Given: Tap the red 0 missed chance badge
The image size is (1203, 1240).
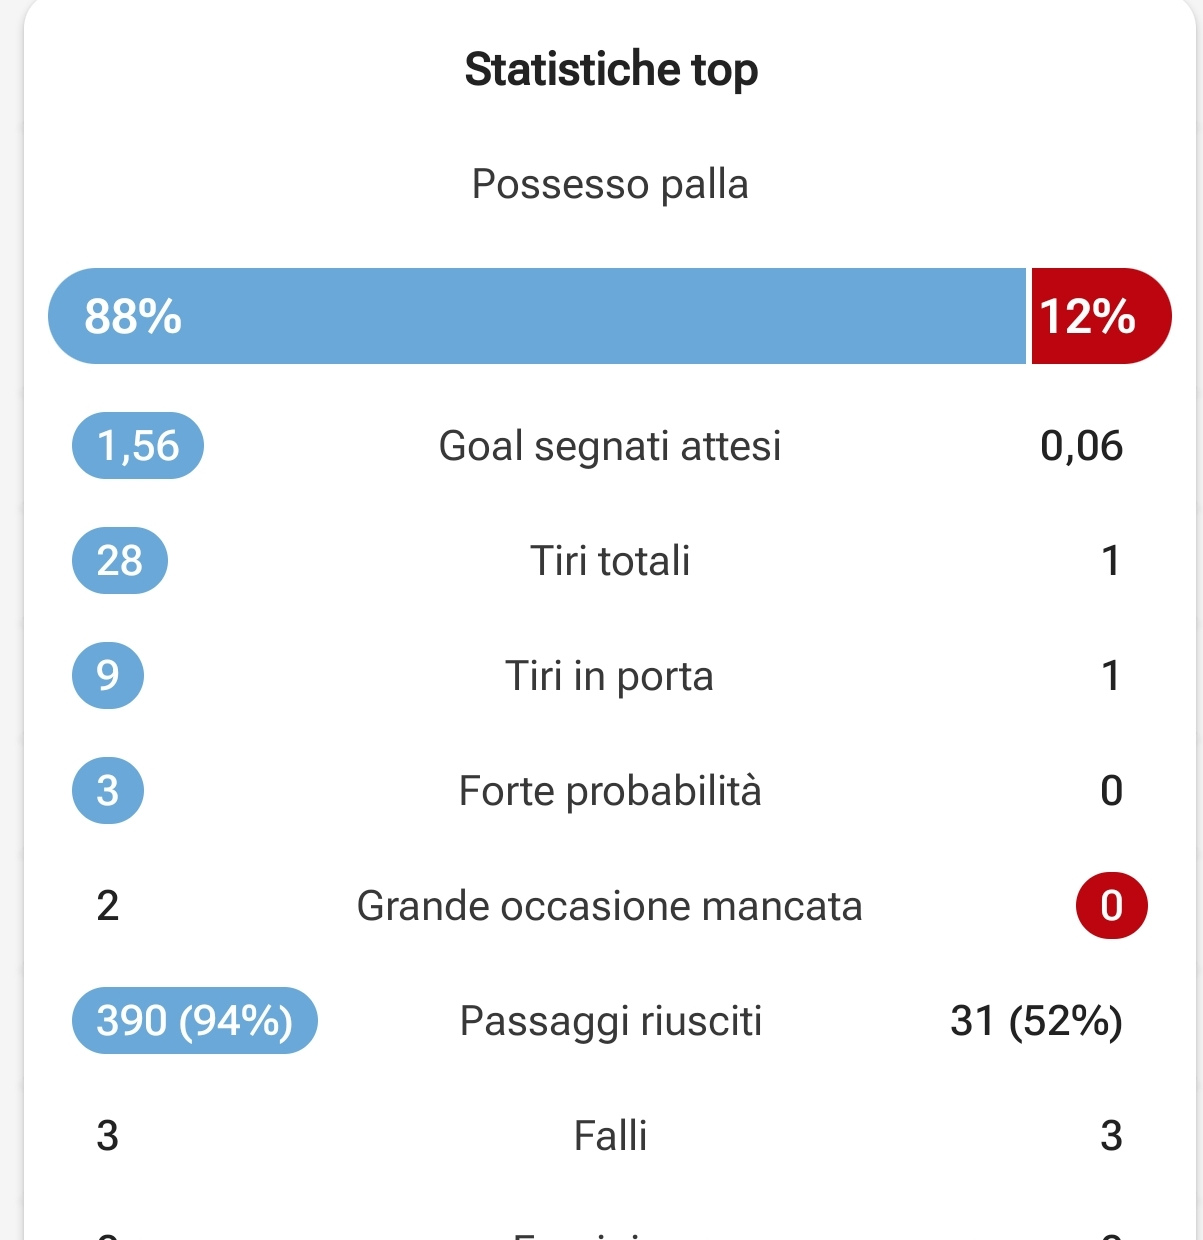Looking at the screenshot, I should pos(1112,905).
